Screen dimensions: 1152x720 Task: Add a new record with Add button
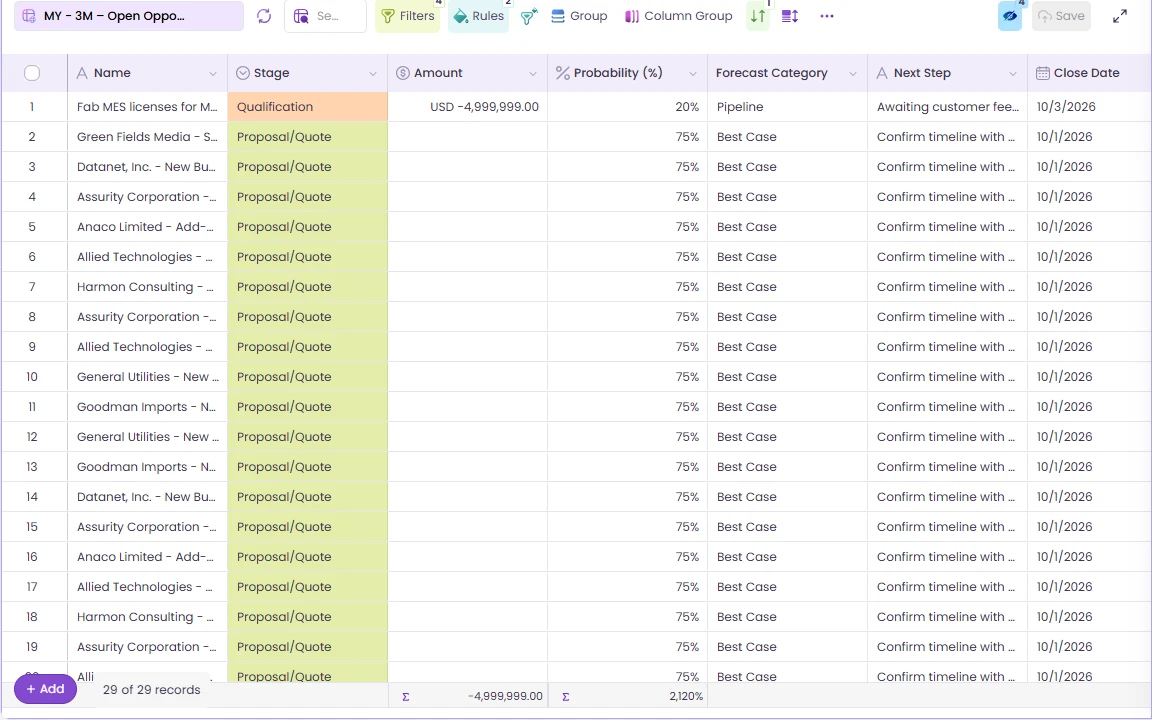[x=46, y=689]
